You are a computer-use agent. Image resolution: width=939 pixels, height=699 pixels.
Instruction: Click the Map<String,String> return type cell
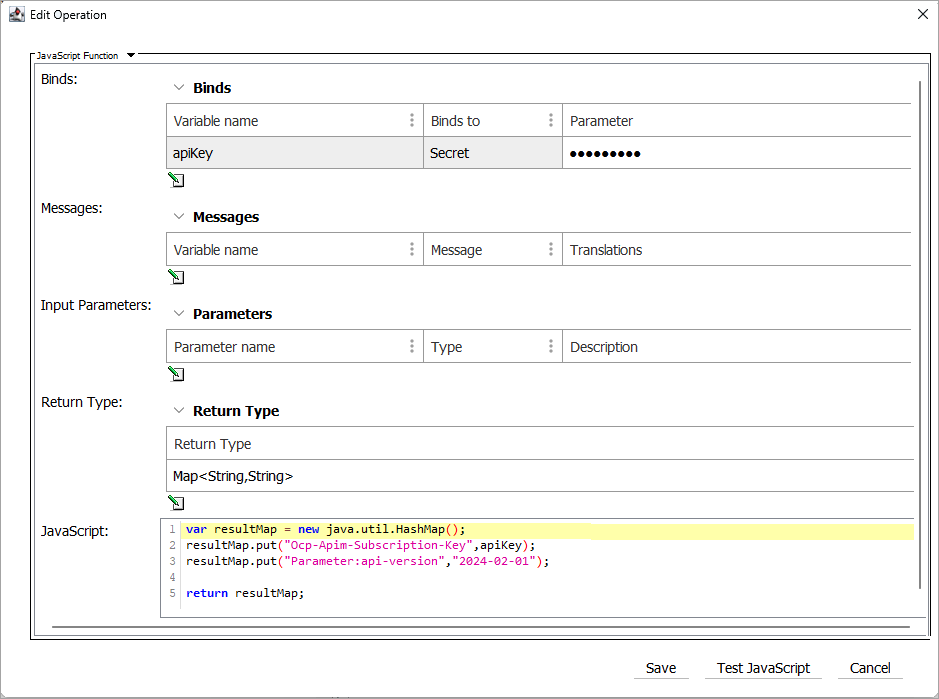point(538,476)
